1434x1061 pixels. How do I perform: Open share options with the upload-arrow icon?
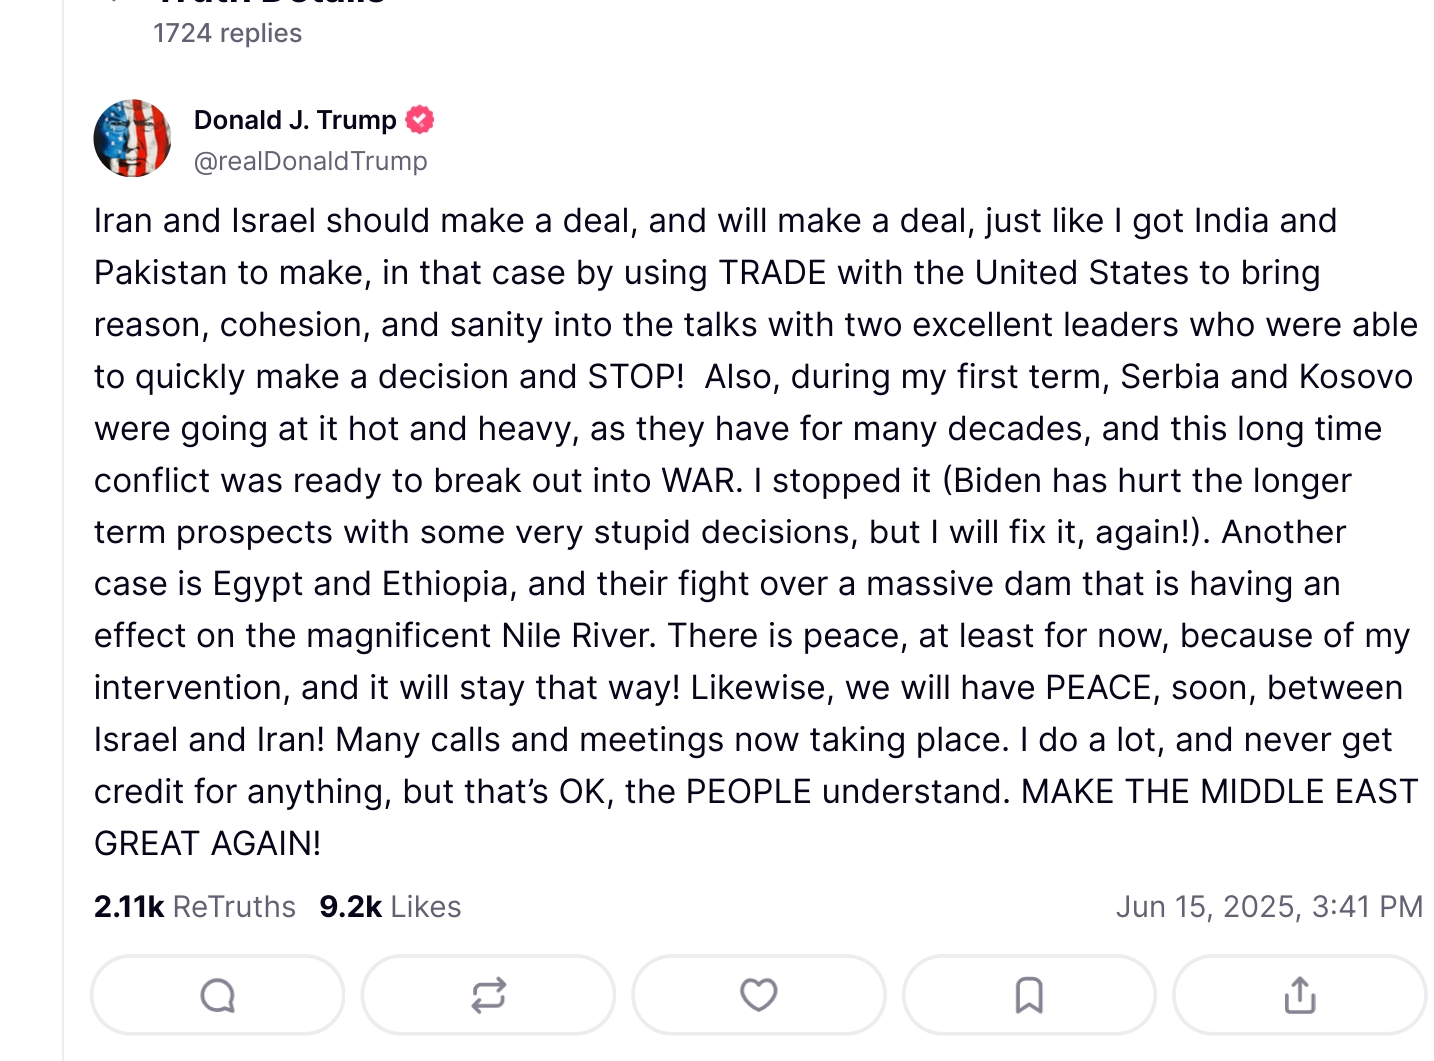pos(1299,995)
